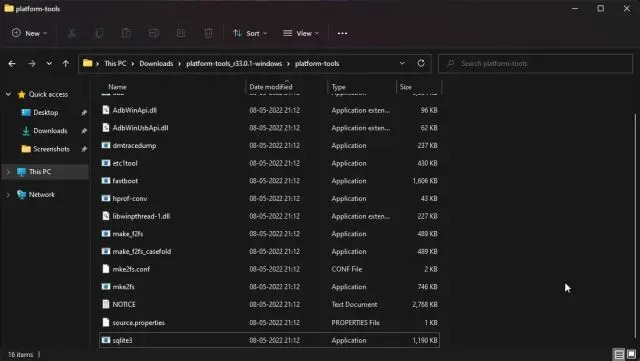Open the See more ellipsis menu
Viewport: 640px width, 361px height.
coord(342,33)
